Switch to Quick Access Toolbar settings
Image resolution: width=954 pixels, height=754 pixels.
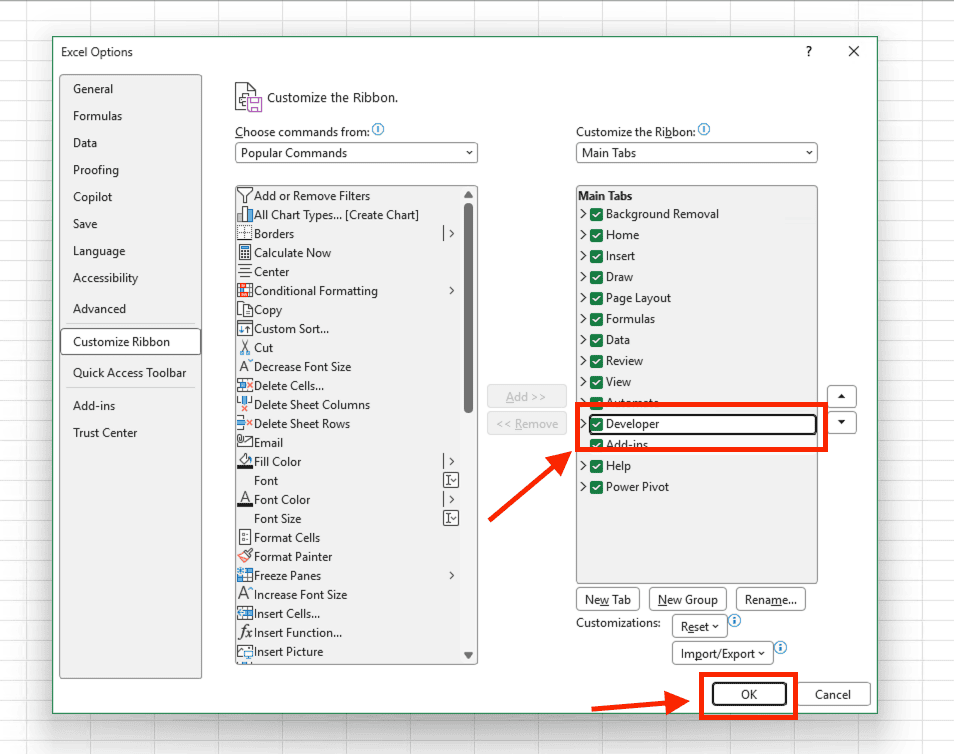click(x=130, y=373)
